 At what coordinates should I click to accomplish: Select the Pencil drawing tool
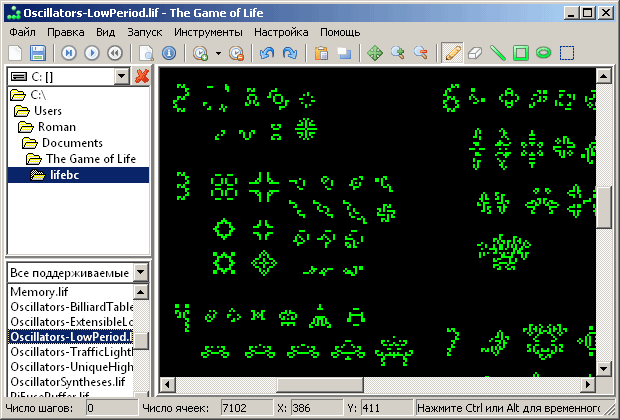[x=452, y=53]
